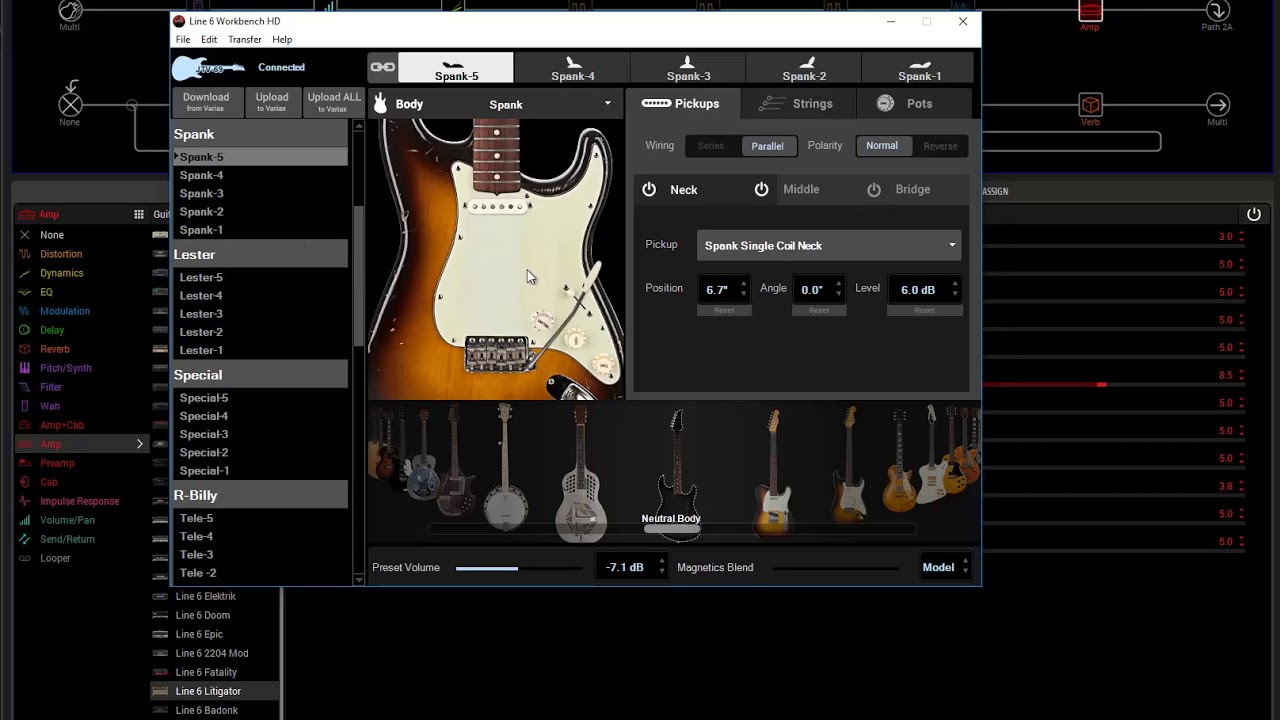Select the Spank-5 switch position tab
This screenshot has height=720, width=1280.
[x=456, y=68]
